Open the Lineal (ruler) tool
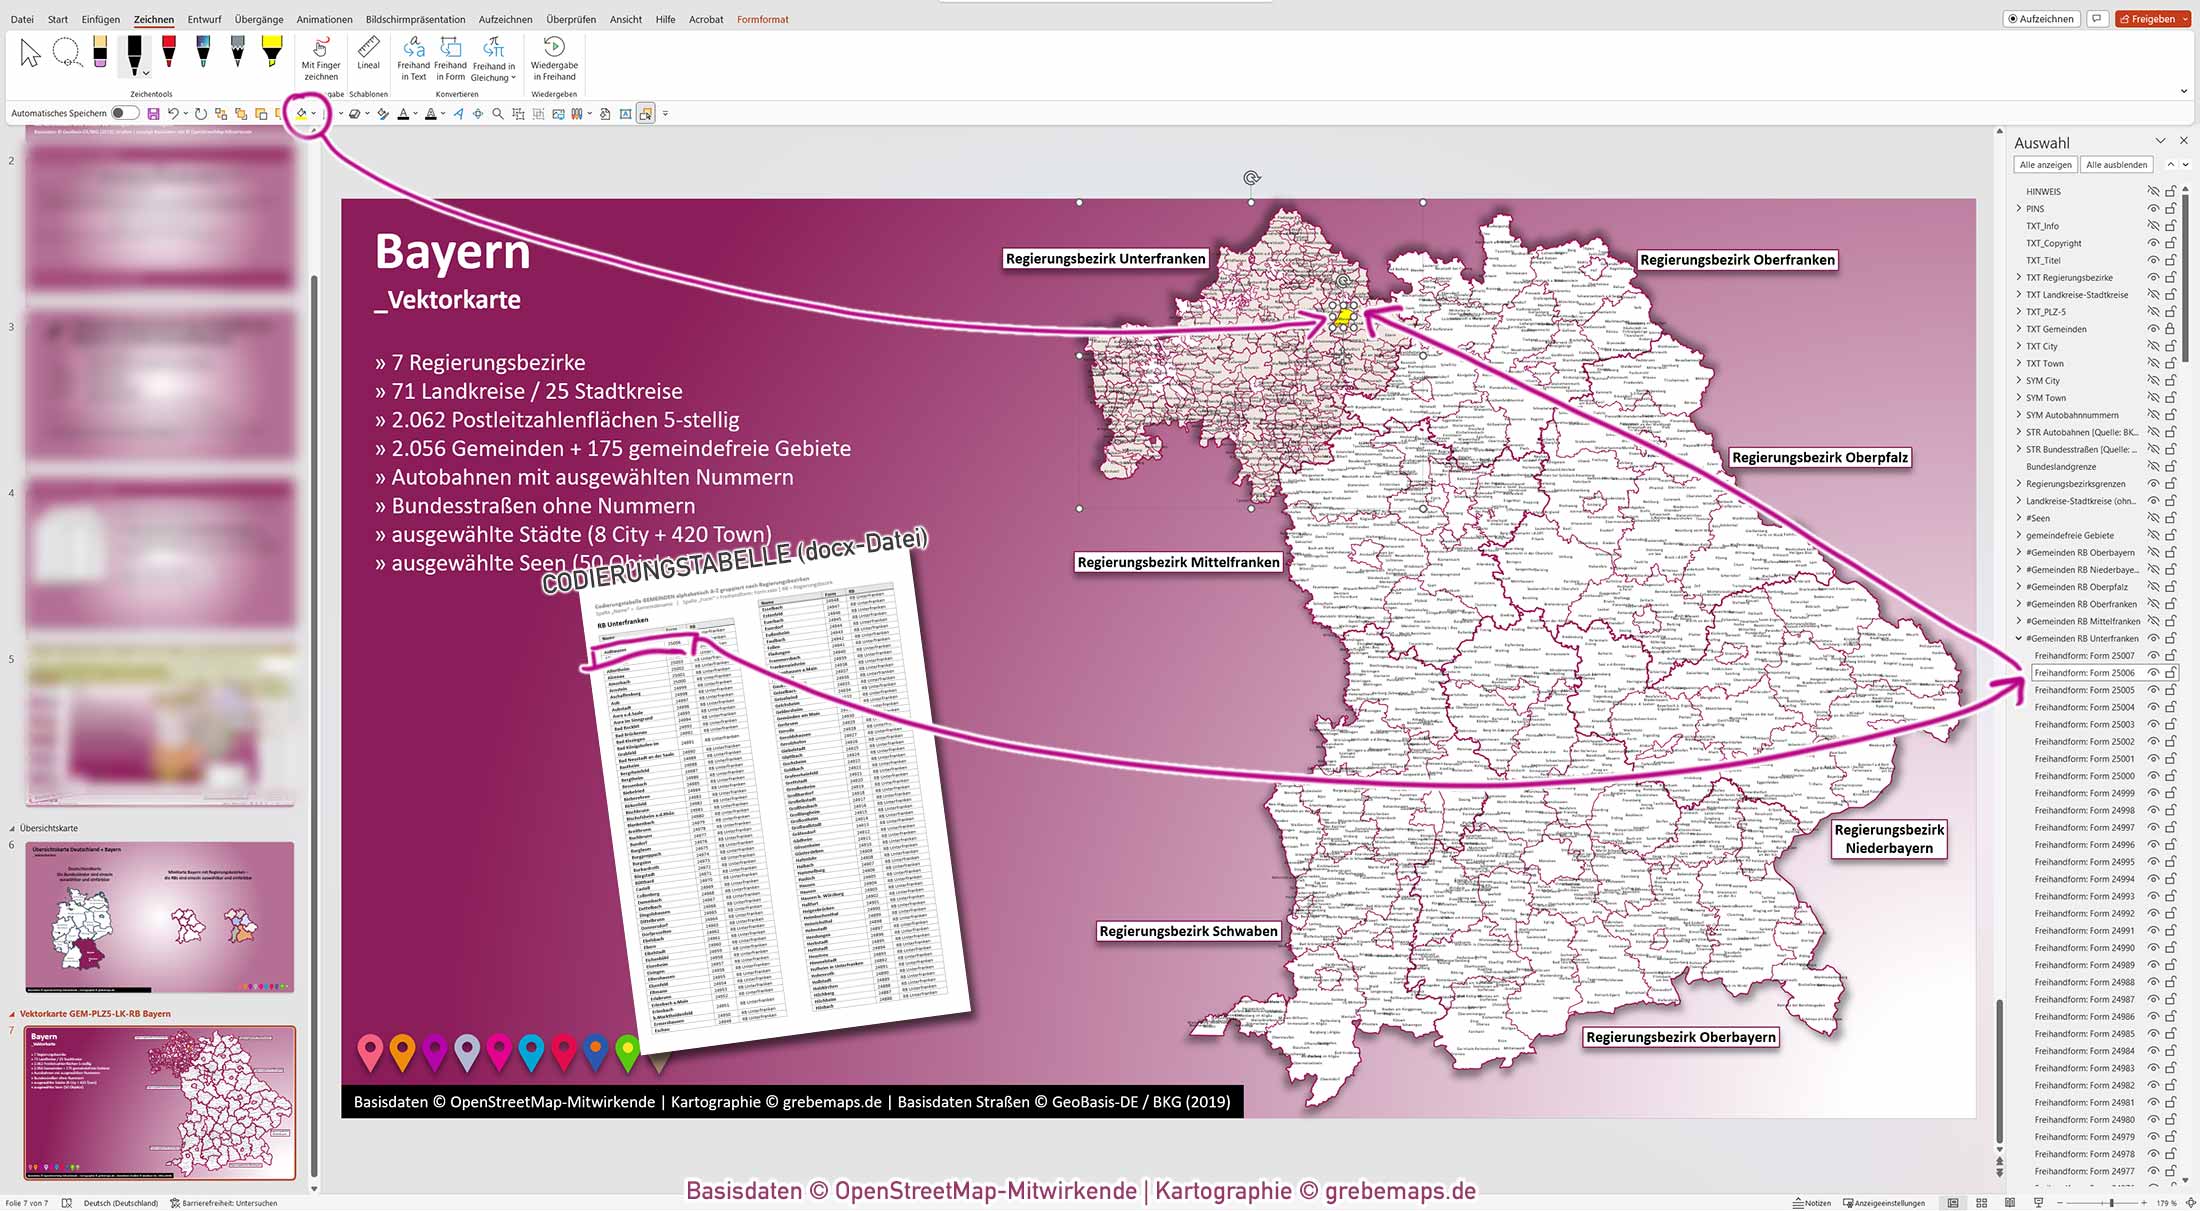Image resolution: width=2200 pixels, height=1211 pixels. tap(368, 55)
